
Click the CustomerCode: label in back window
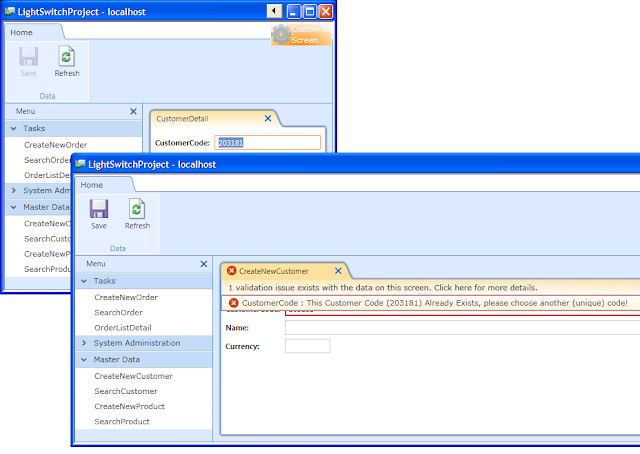coord(182,143)
